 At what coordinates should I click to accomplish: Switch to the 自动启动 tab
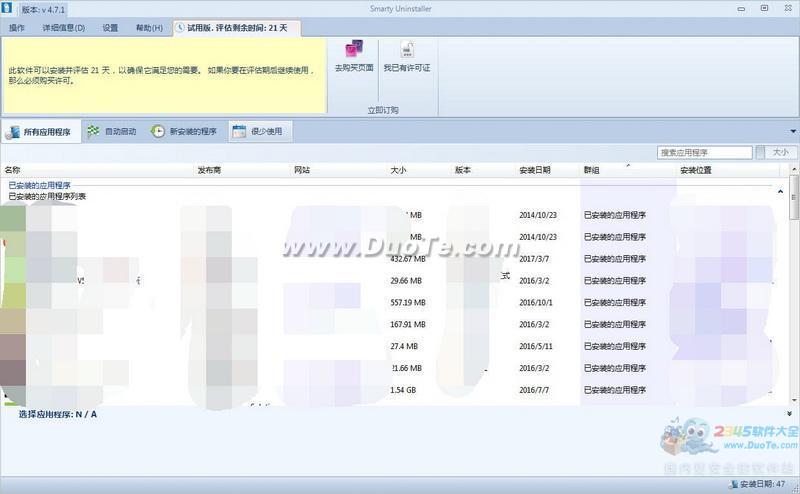click(112, 132)
